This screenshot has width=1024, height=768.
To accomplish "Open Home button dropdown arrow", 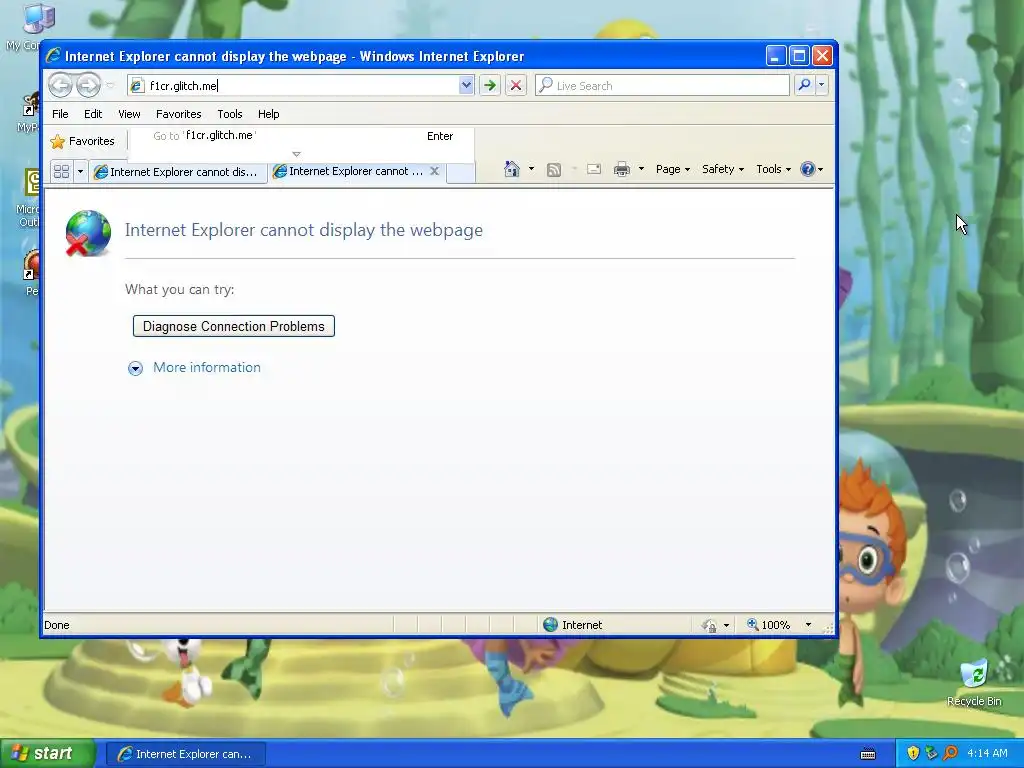I will point(531,169).
